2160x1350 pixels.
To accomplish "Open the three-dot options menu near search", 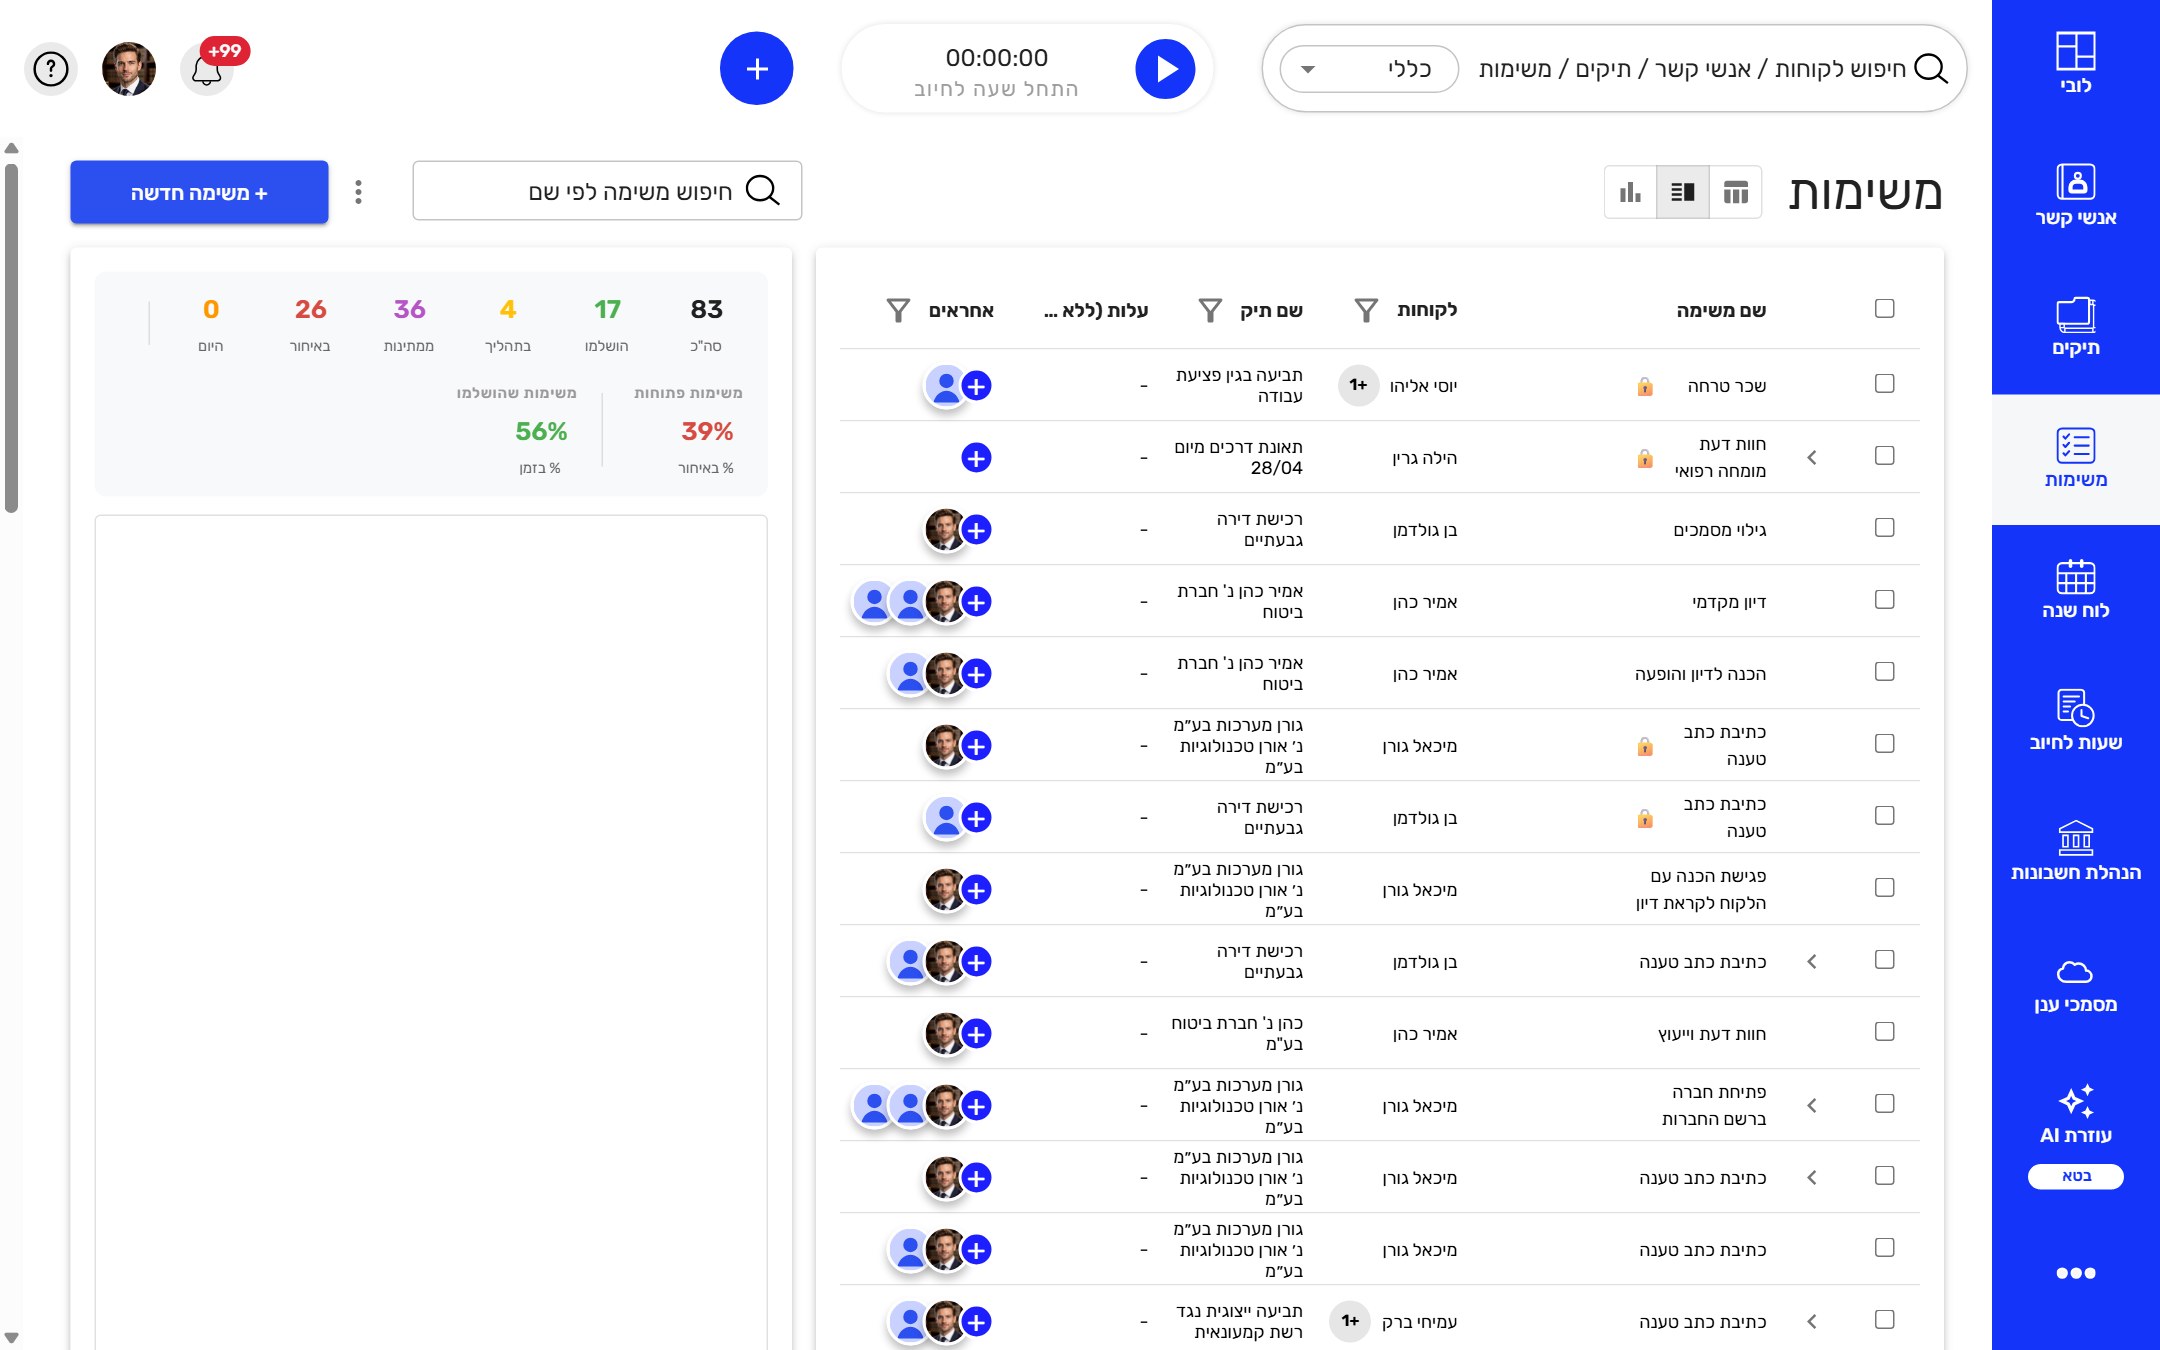I will pyautogui.click(x=359, y=192).
